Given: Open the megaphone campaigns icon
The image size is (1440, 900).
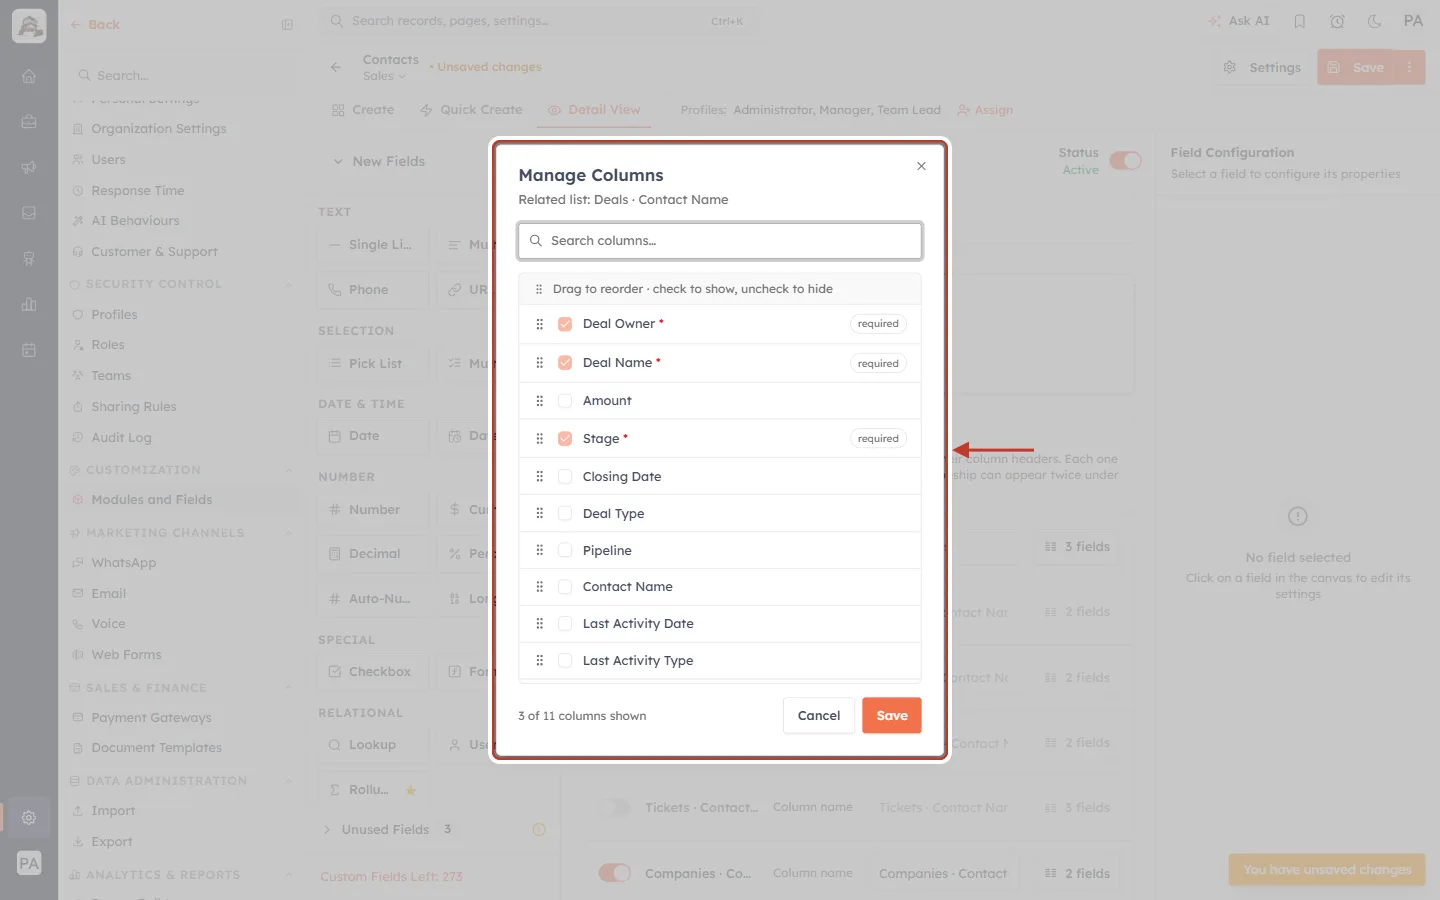Looking at the screenshot, I should pyautogui.click(x=29, y=167).
